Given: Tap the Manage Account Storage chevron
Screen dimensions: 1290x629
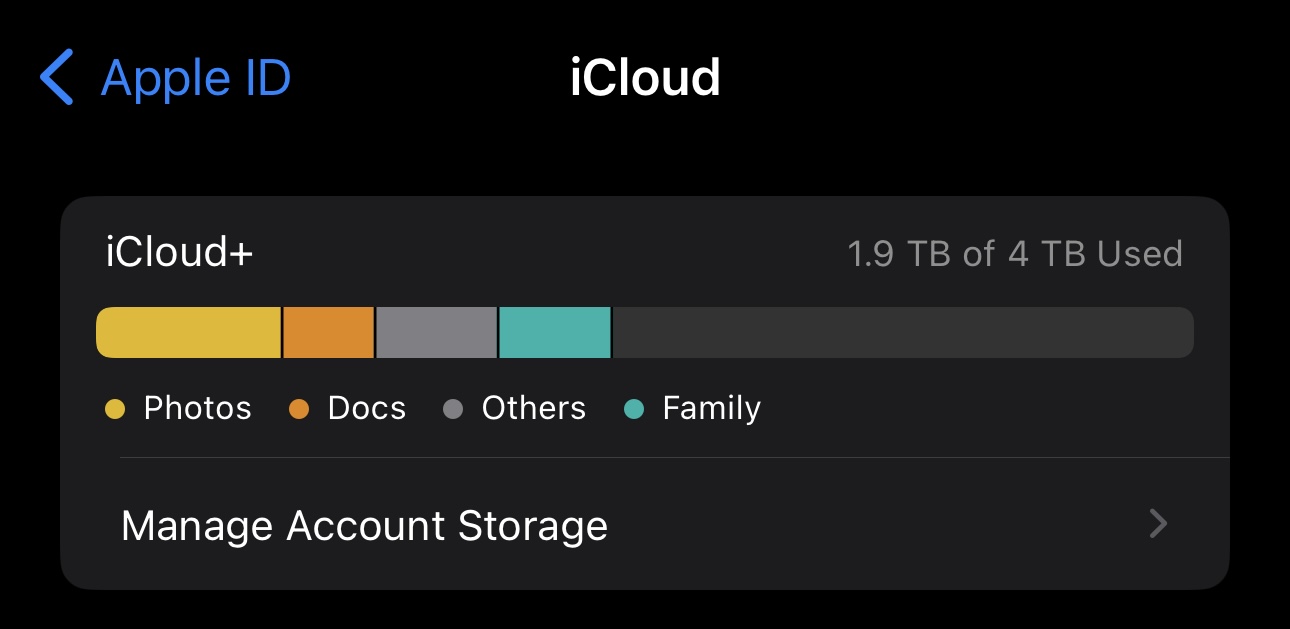Looking at the screenshot, I should 1158,524.
